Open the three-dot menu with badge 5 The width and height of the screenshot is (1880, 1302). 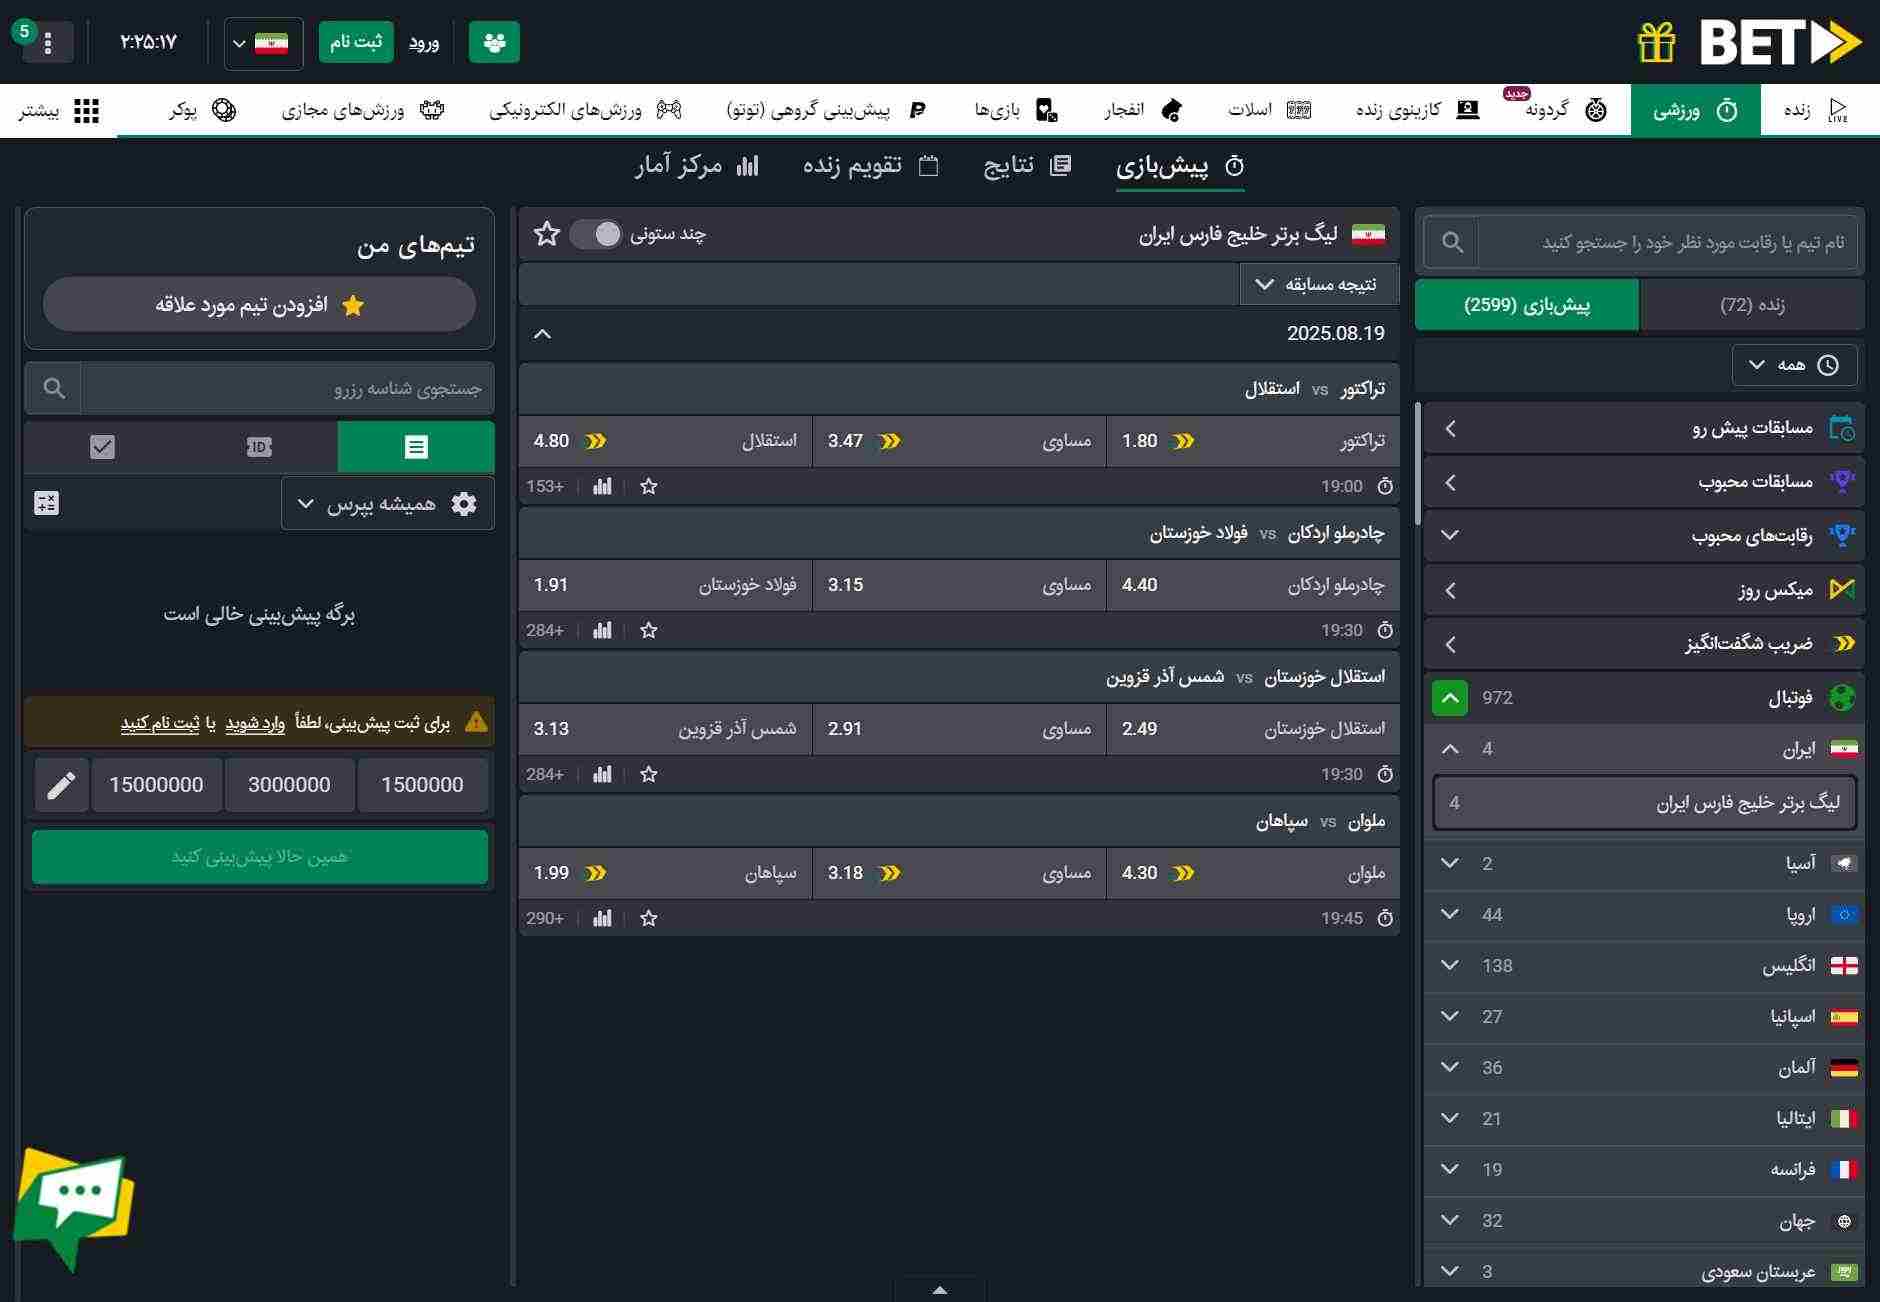point(47,43)
